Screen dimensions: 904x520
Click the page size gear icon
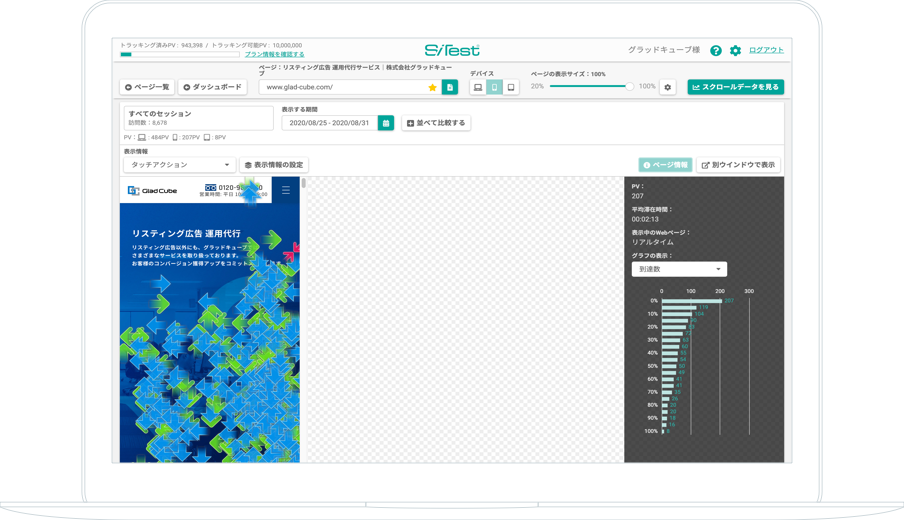point(668,87)
